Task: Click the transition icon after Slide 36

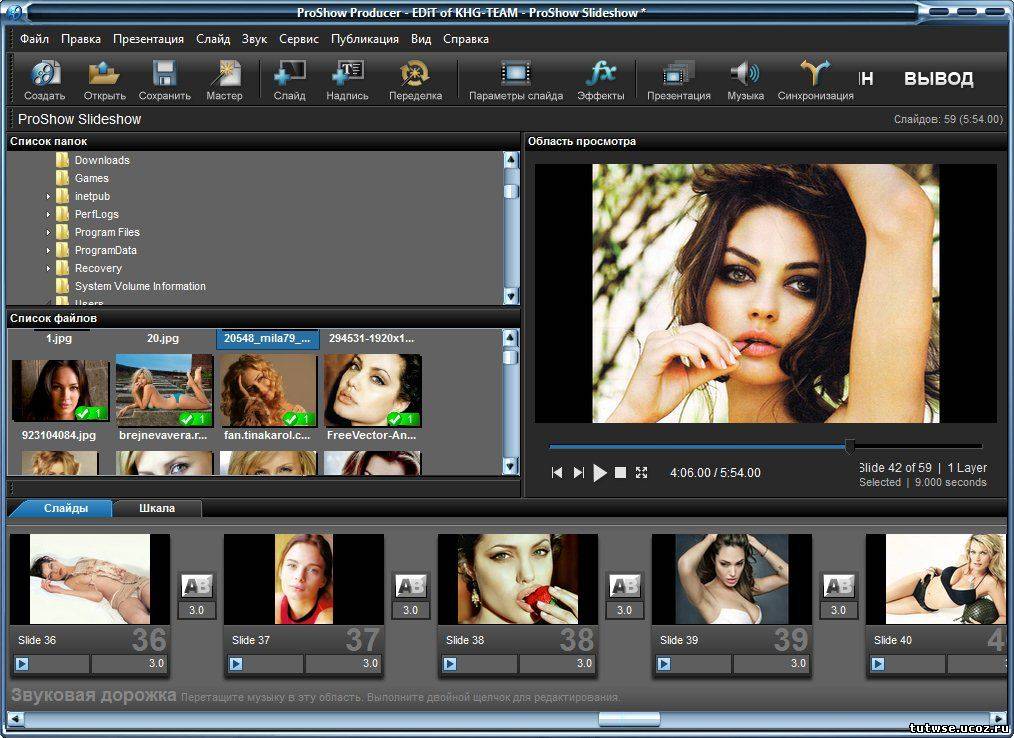Action: click(196, 586)
